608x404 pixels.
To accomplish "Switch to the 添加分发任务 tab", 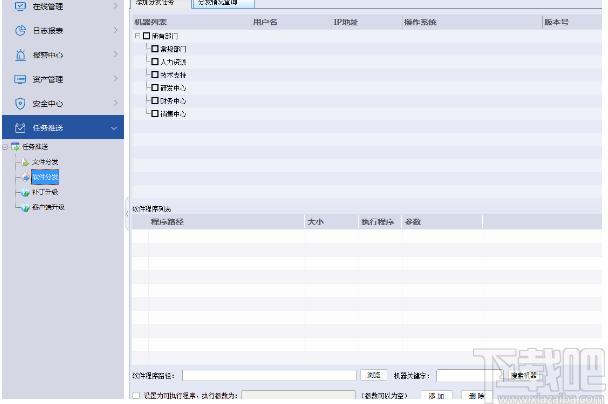I will (160, 3).
